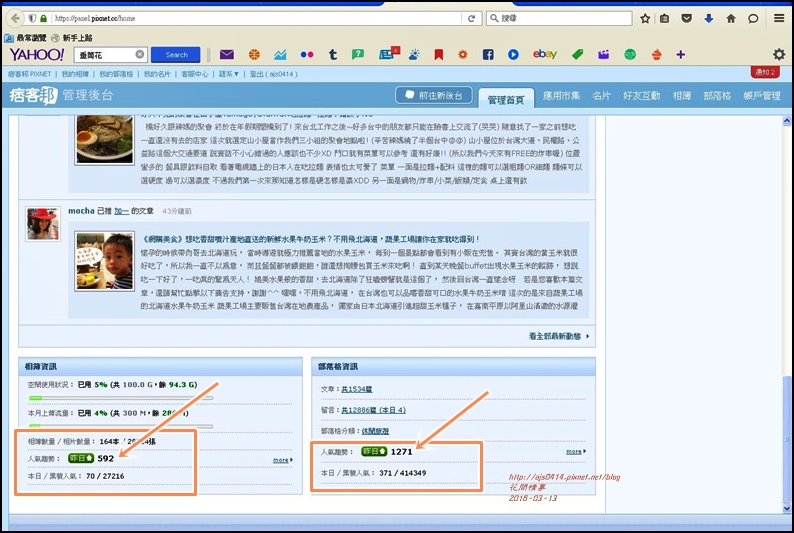Open the 共12886篇 (本日 4) comments link
This screenshot has width=794, height=533.
coord(373,410)
